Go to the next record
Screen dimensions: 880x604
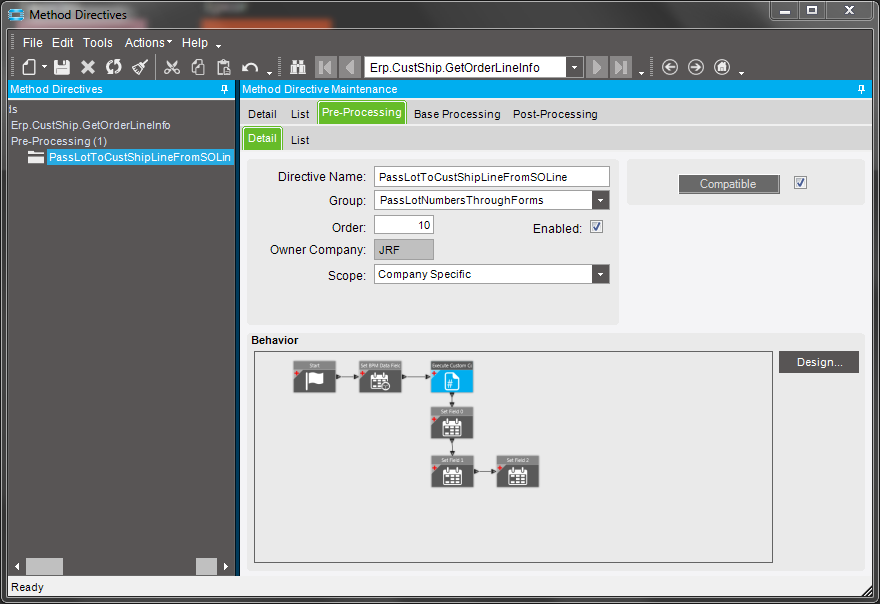597,67
